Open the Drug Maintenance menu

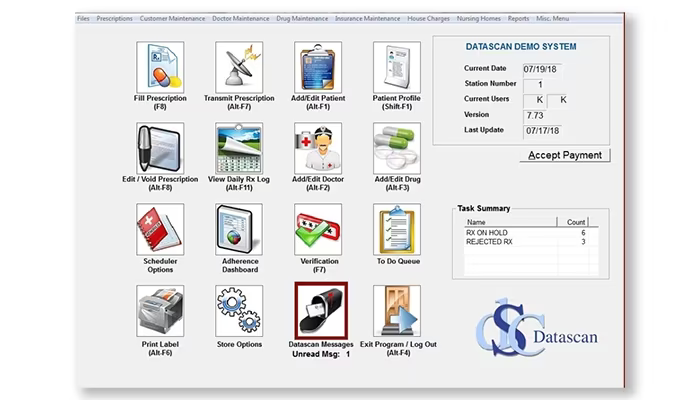[x=302, y=18]
